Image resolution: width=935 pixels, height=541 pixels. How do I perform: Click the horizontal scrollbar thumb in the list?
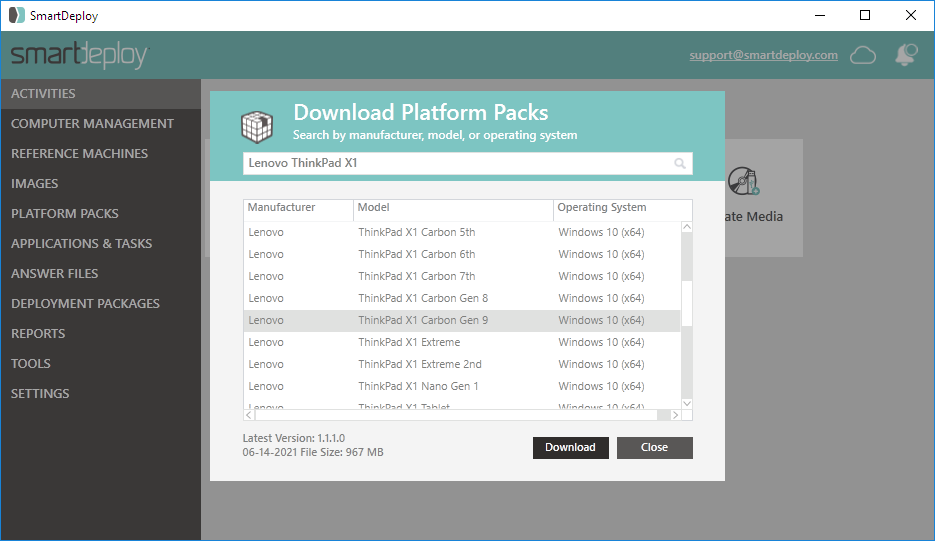click(x=456, y=415)
